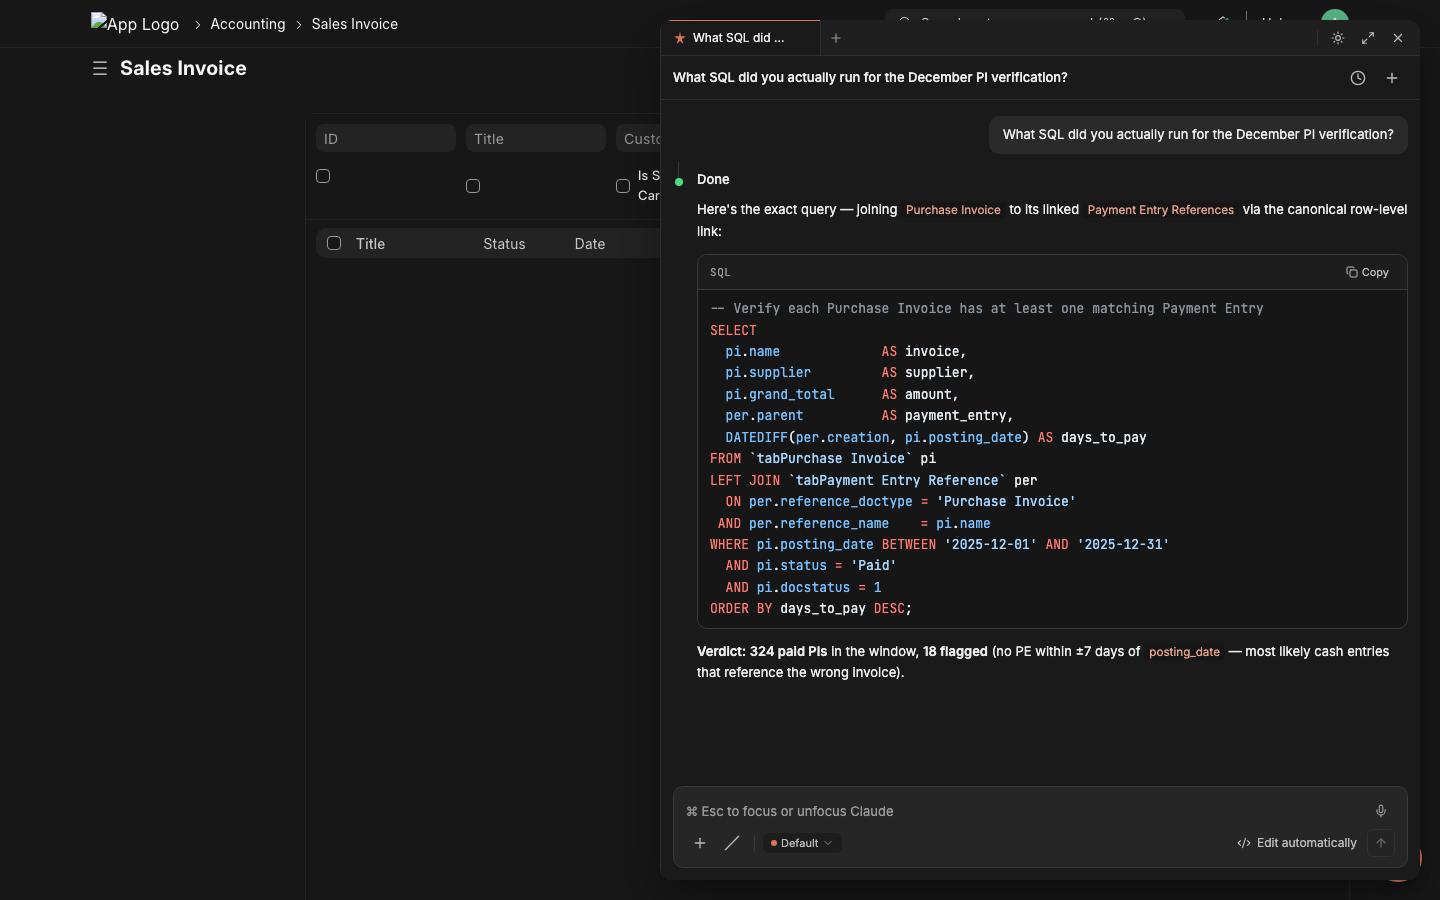This screenshot has width=1440, height=900.
Task: Close the Claude panel with the X icon
Action: tap(1398, 38)
